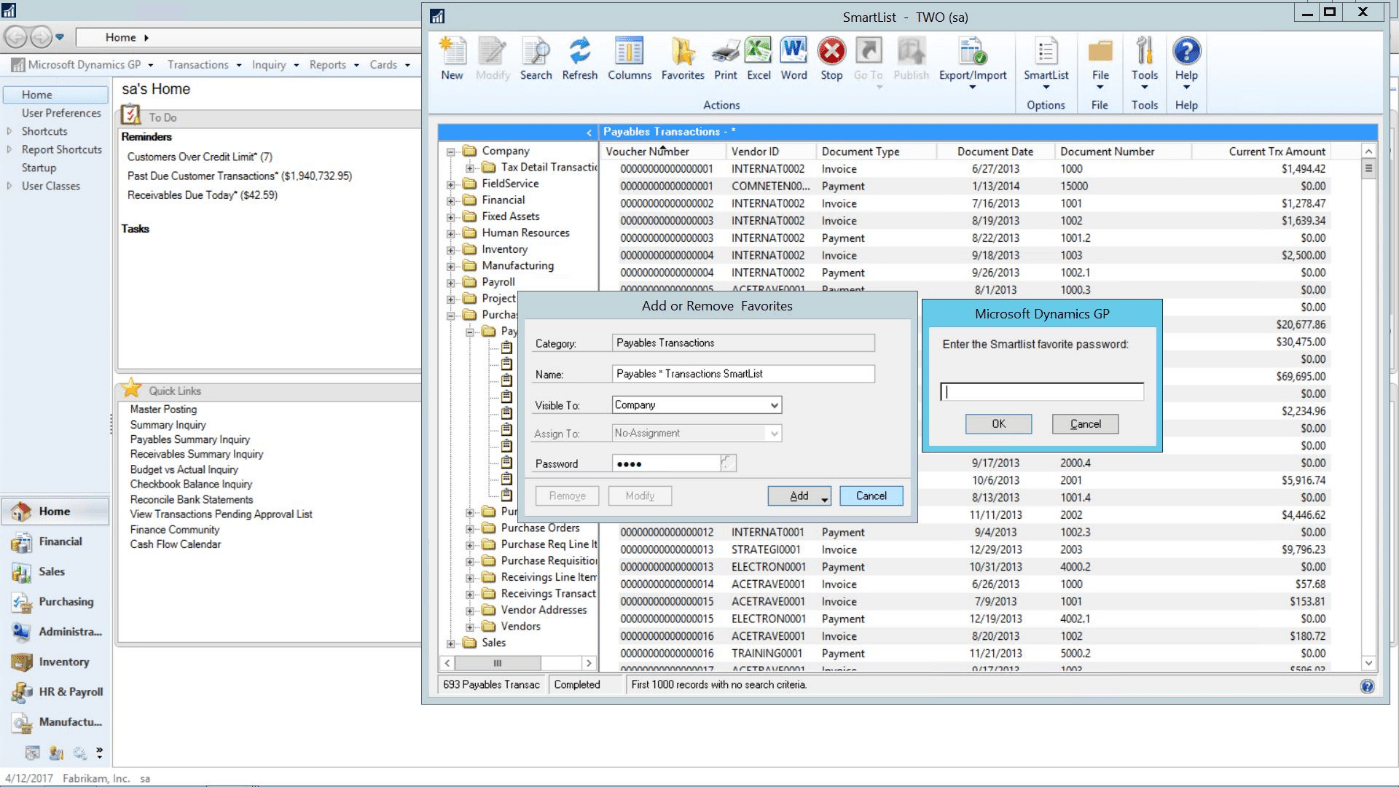The image size is (1399, 787).
Task: Click the tree pane horizontal scrollbar right arrow
Action: (x=590, y=663)
